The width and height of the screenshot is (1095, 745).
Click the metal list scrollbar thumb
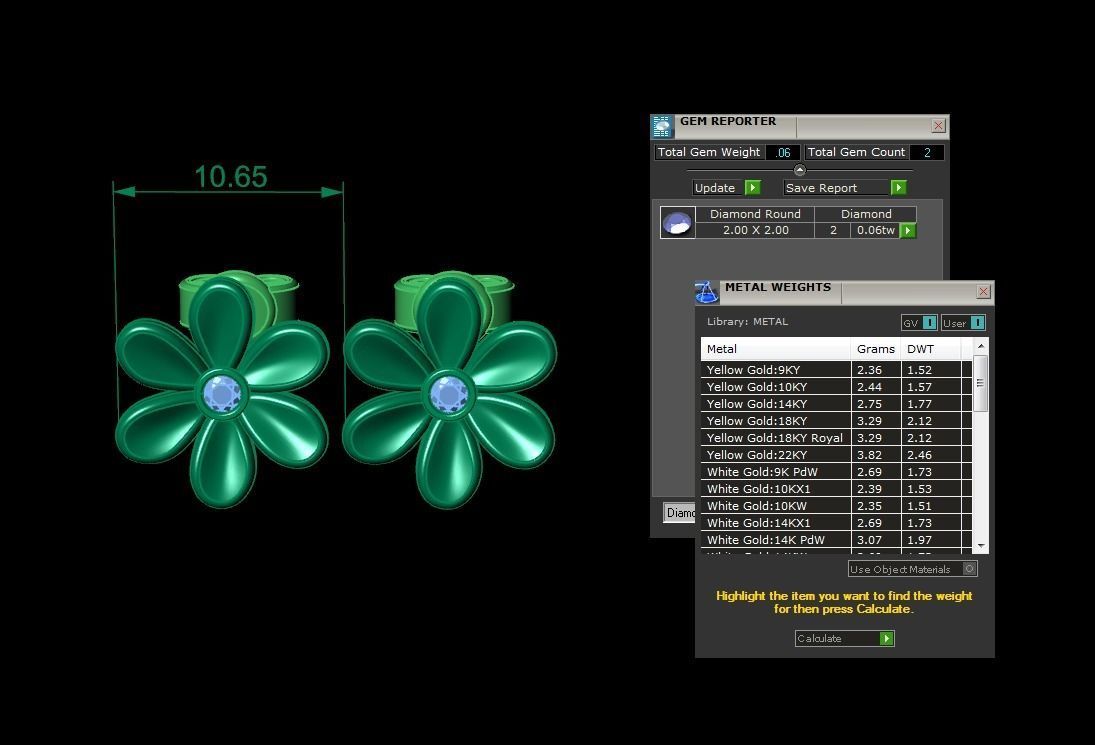click(980, 383)
